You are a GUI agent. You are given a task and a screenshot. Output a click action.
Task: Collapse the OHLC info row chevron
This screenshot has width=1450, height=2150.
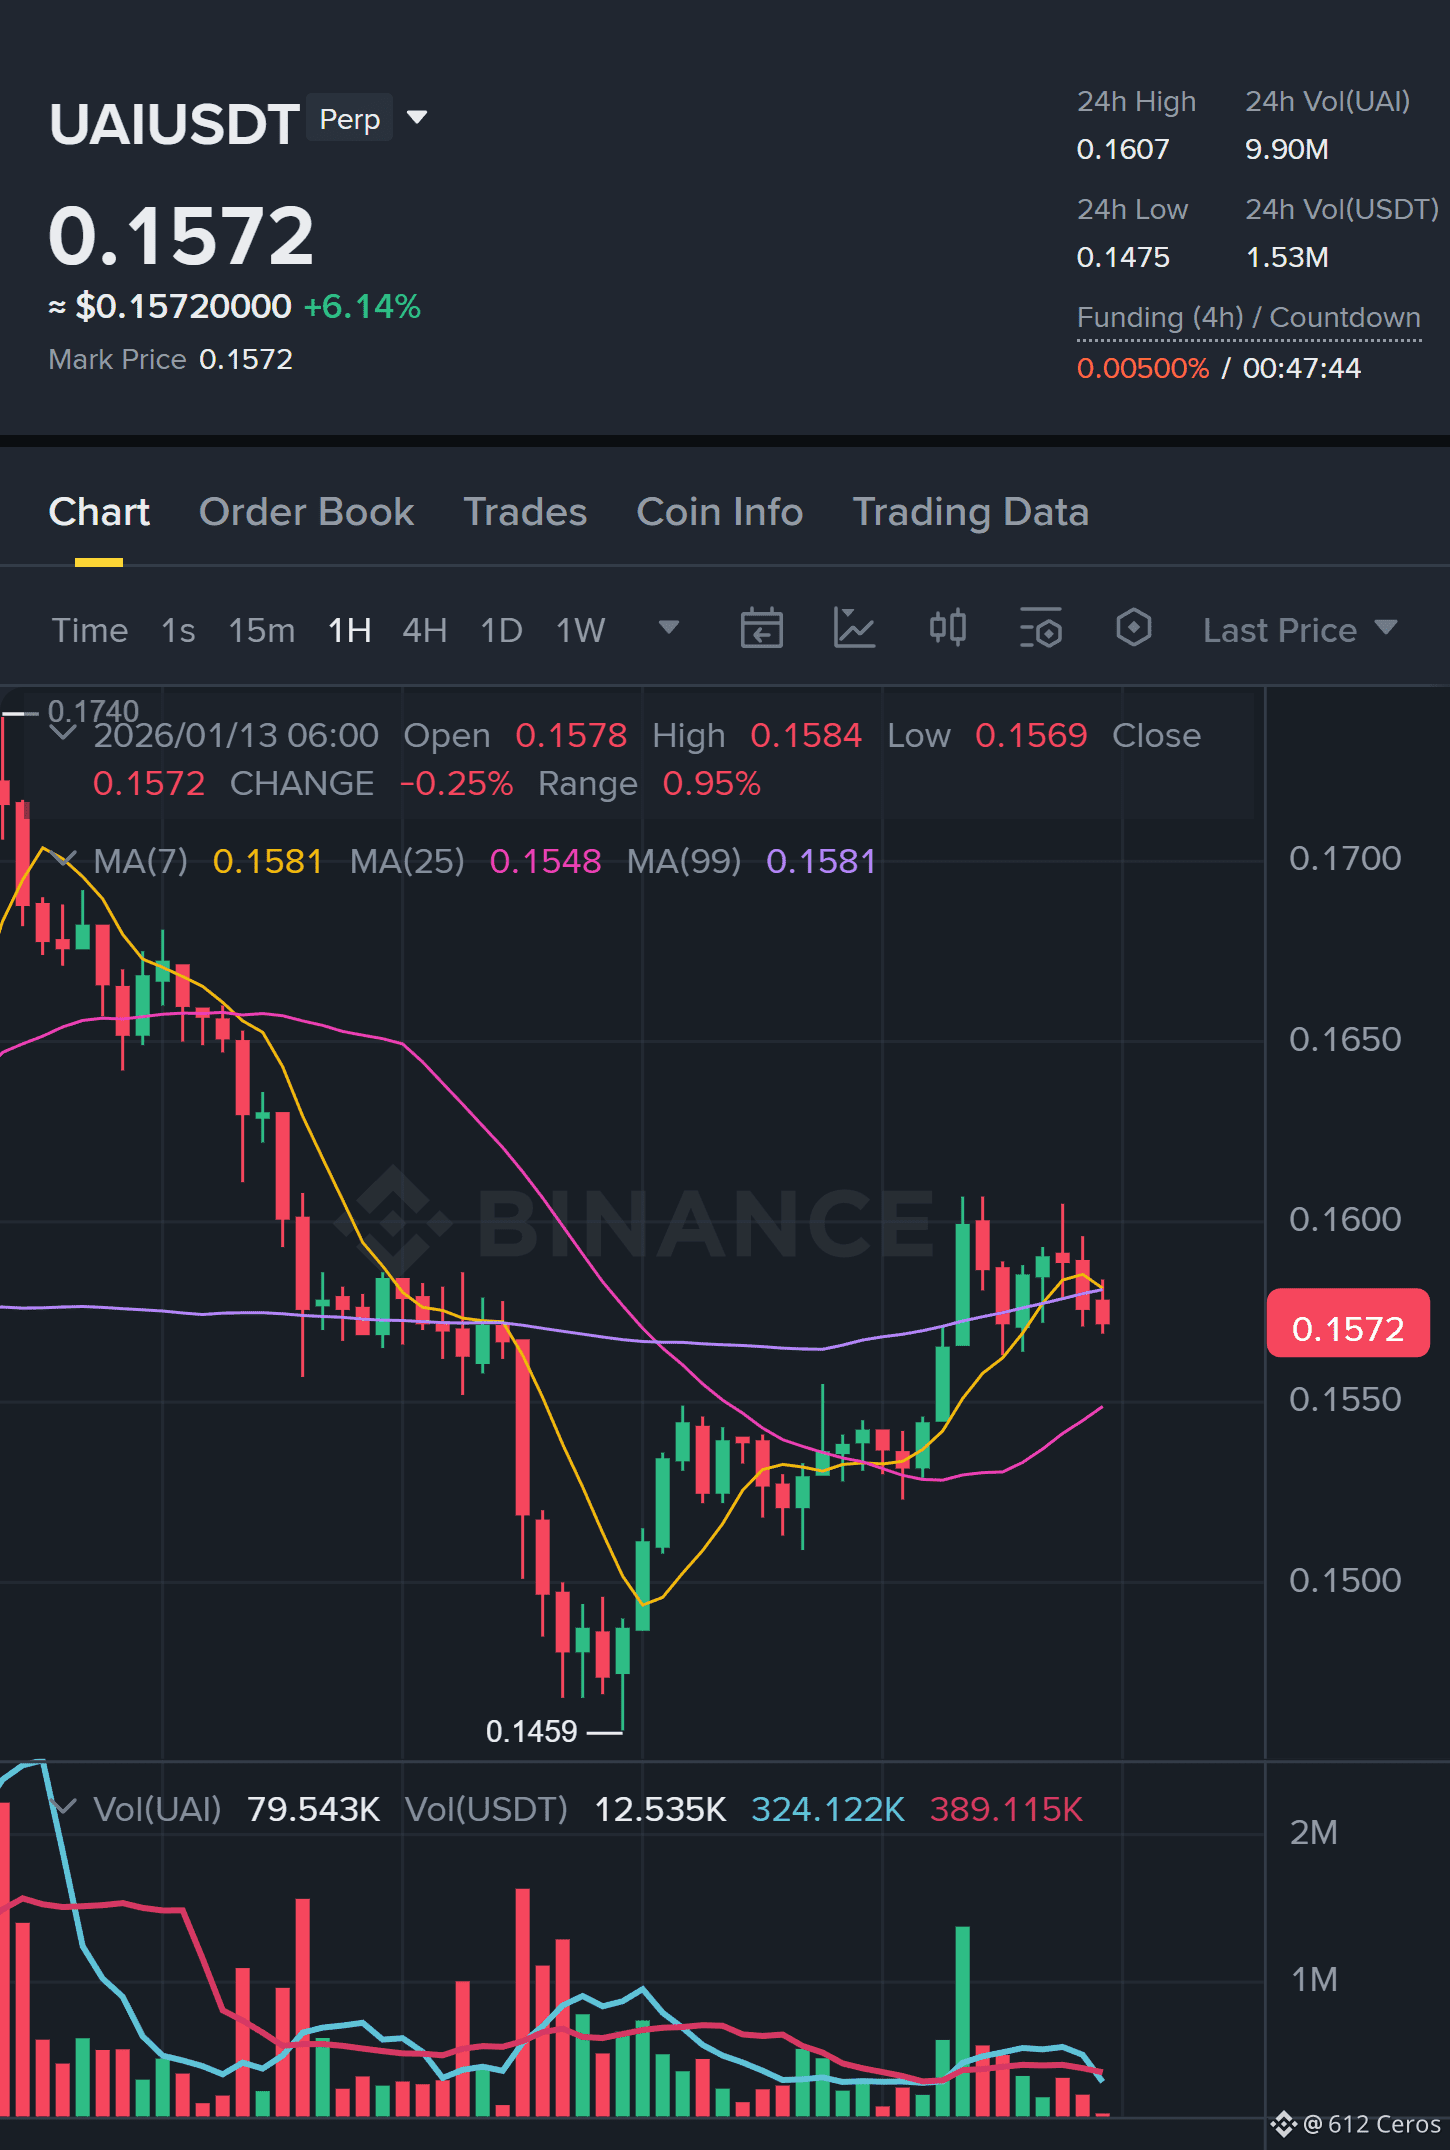point(62,734)
